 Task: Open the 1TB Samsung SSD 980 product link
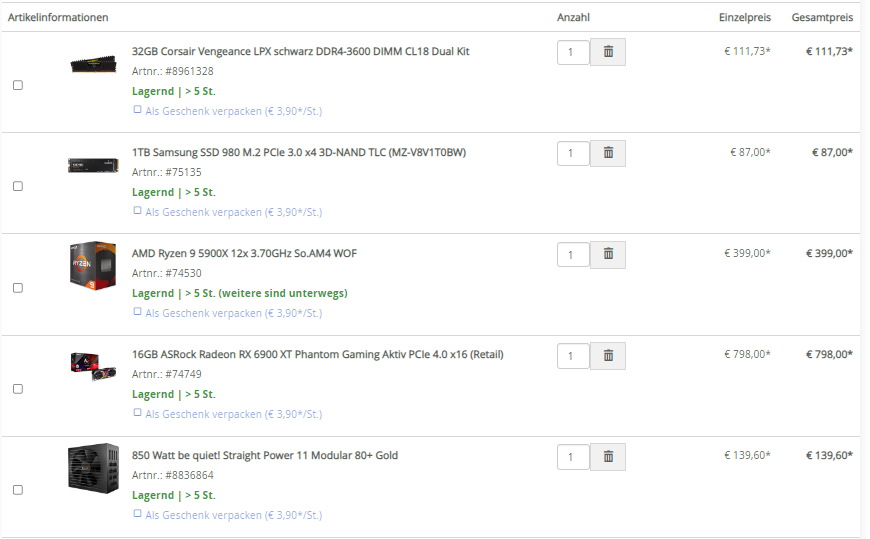pyautogui.click(x=299, y=153)
